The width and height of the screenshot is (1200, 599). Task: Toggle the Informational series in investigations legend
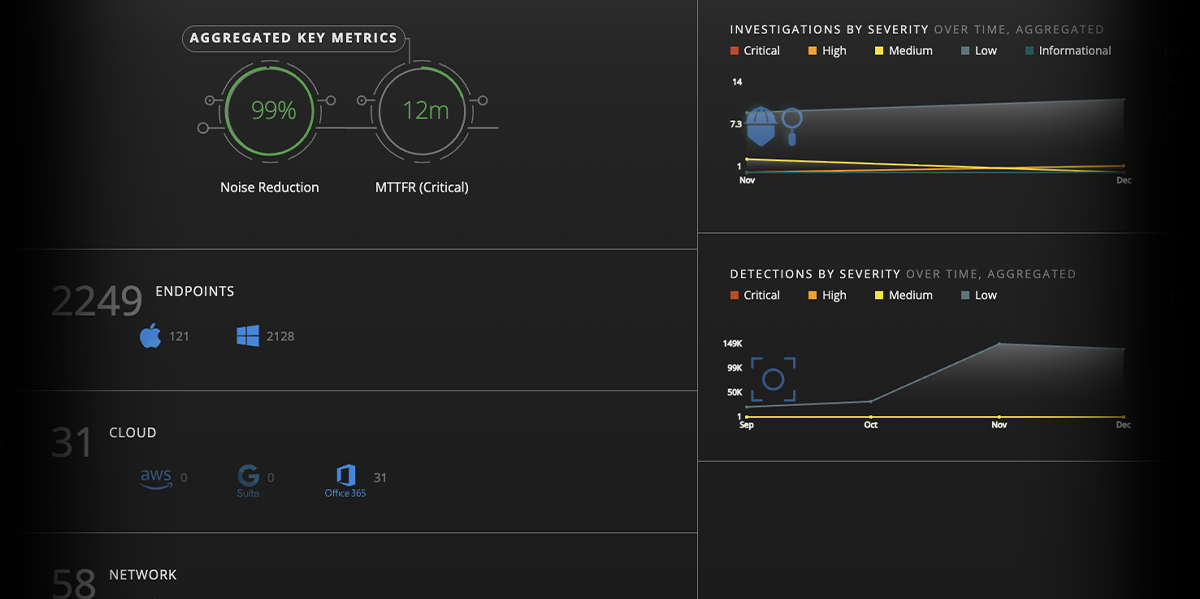coord(1067,50)
